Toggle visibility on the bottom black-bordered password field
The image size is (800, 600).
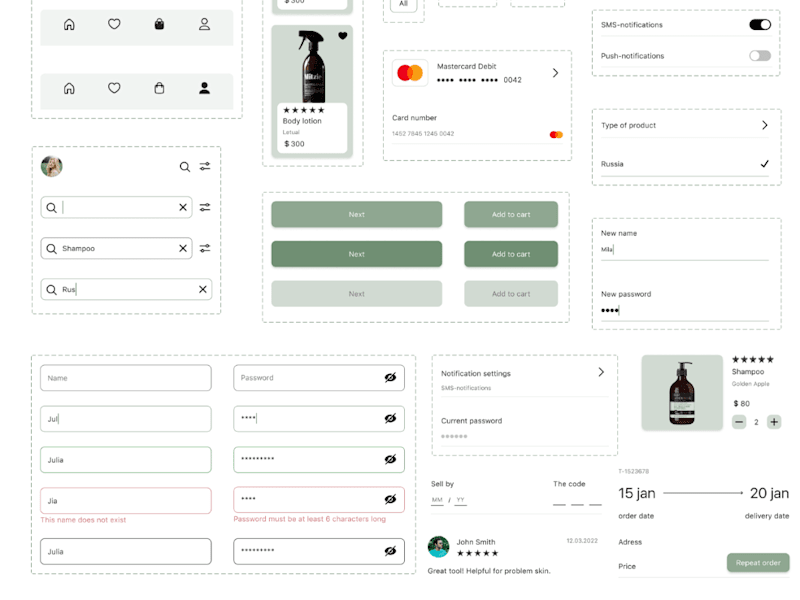point(390,551)
